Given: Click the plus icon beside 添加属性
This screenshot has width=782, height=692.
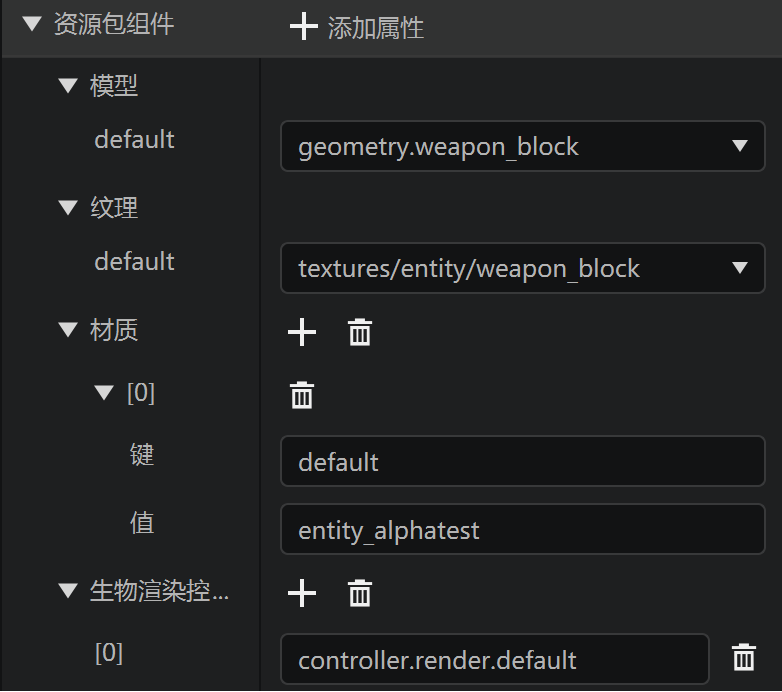Looking at the screenshot, I should click(303, 26).
